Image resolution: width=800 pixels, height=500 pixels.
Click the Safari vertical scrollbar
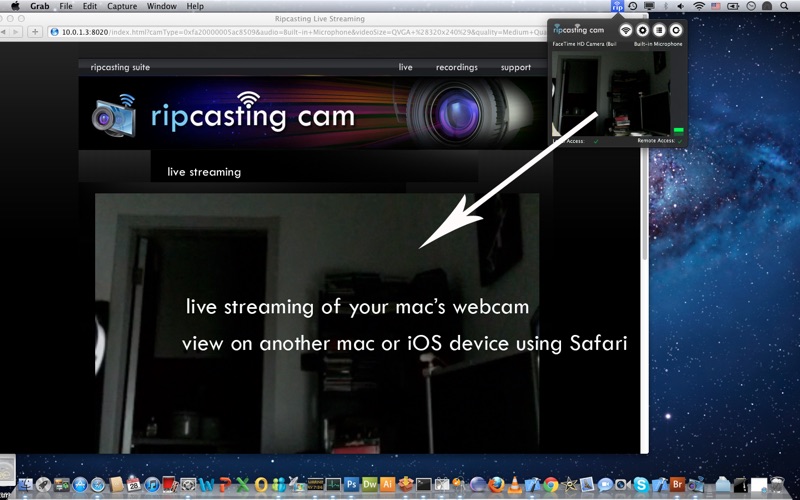(x=644, y=204)
